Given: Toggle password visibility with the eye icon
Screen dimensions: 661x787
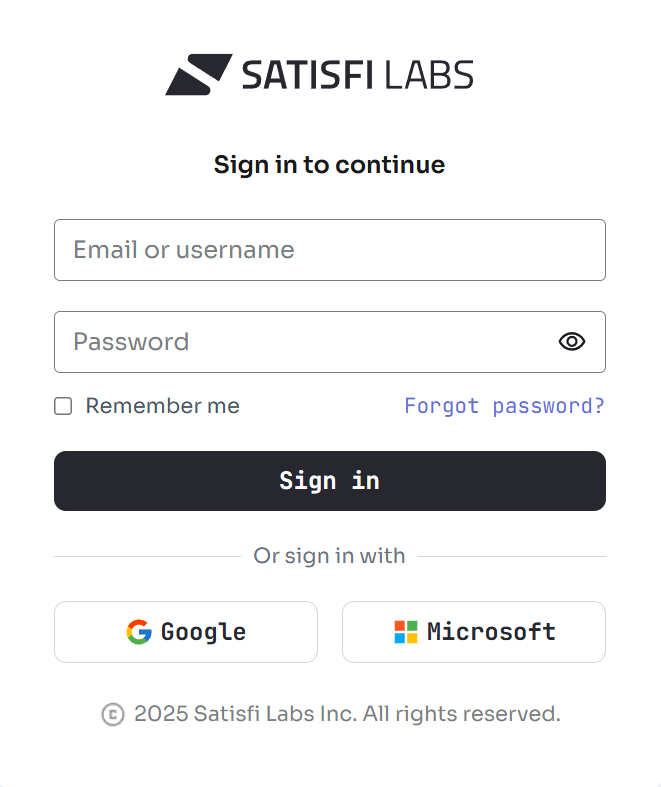Looking at the screenshot, I should pos(571,342).
